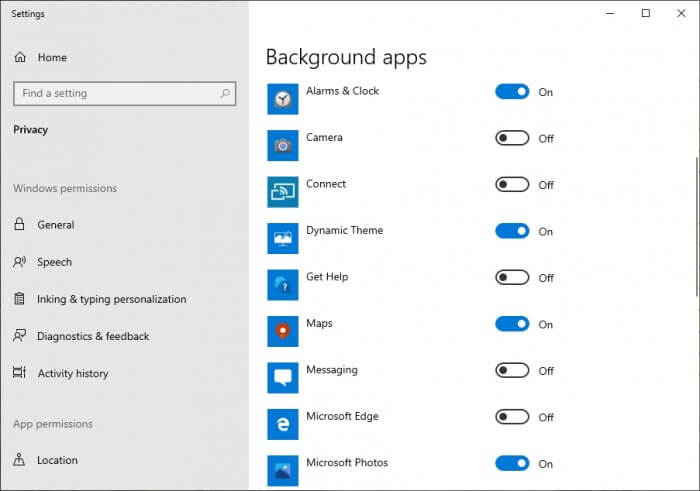Viewport: 700px width, 491px height.
Task: Click the Activity history icon
Action: click(20, 372)
